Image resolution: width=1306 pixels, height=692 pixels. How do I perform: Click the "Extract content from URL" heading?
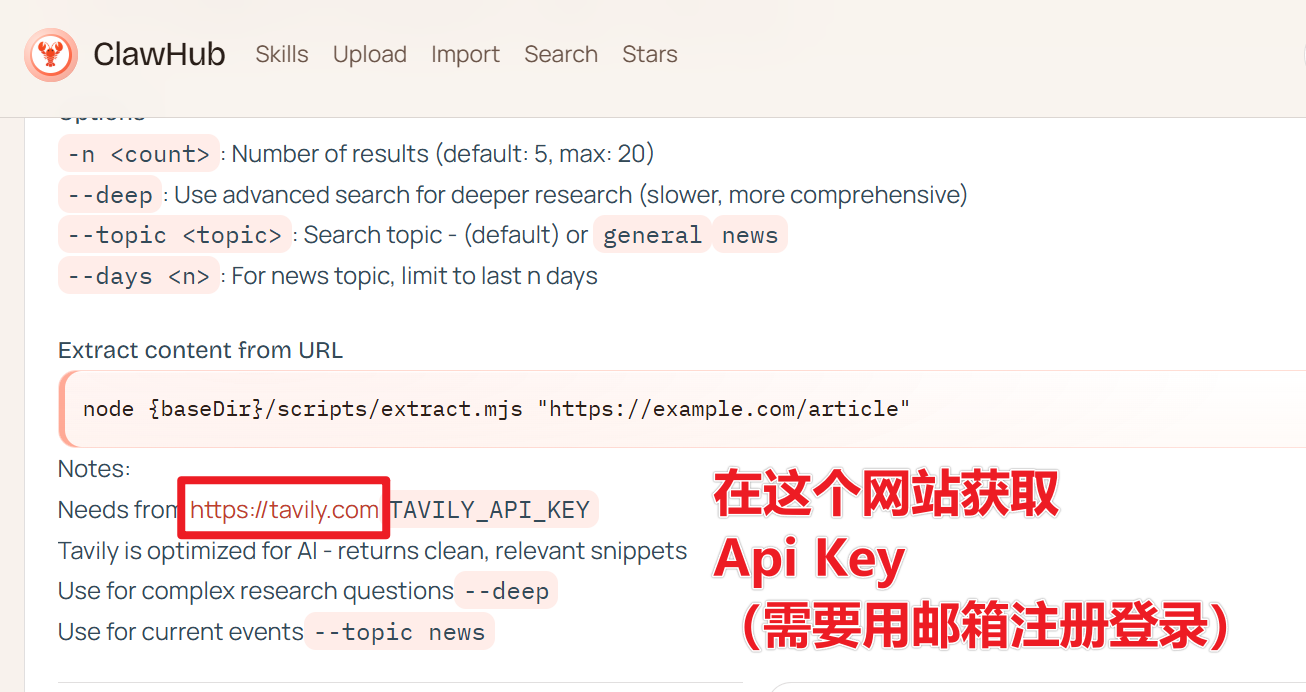click(x=200, y=350)
